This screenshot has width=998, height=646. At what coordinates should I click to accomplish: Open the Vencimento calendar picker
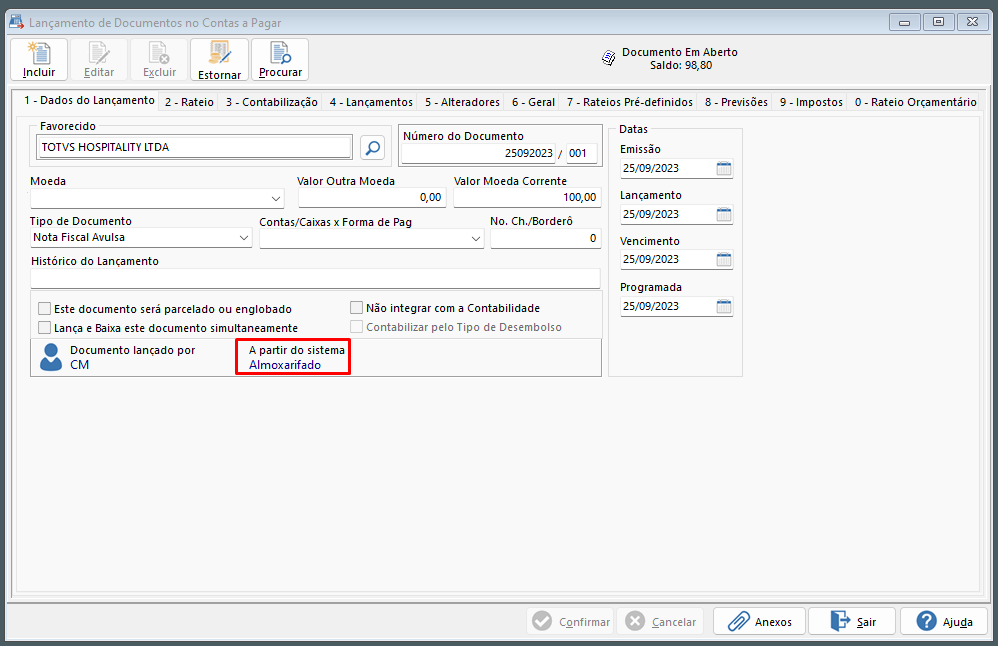[x=724, y=260]
